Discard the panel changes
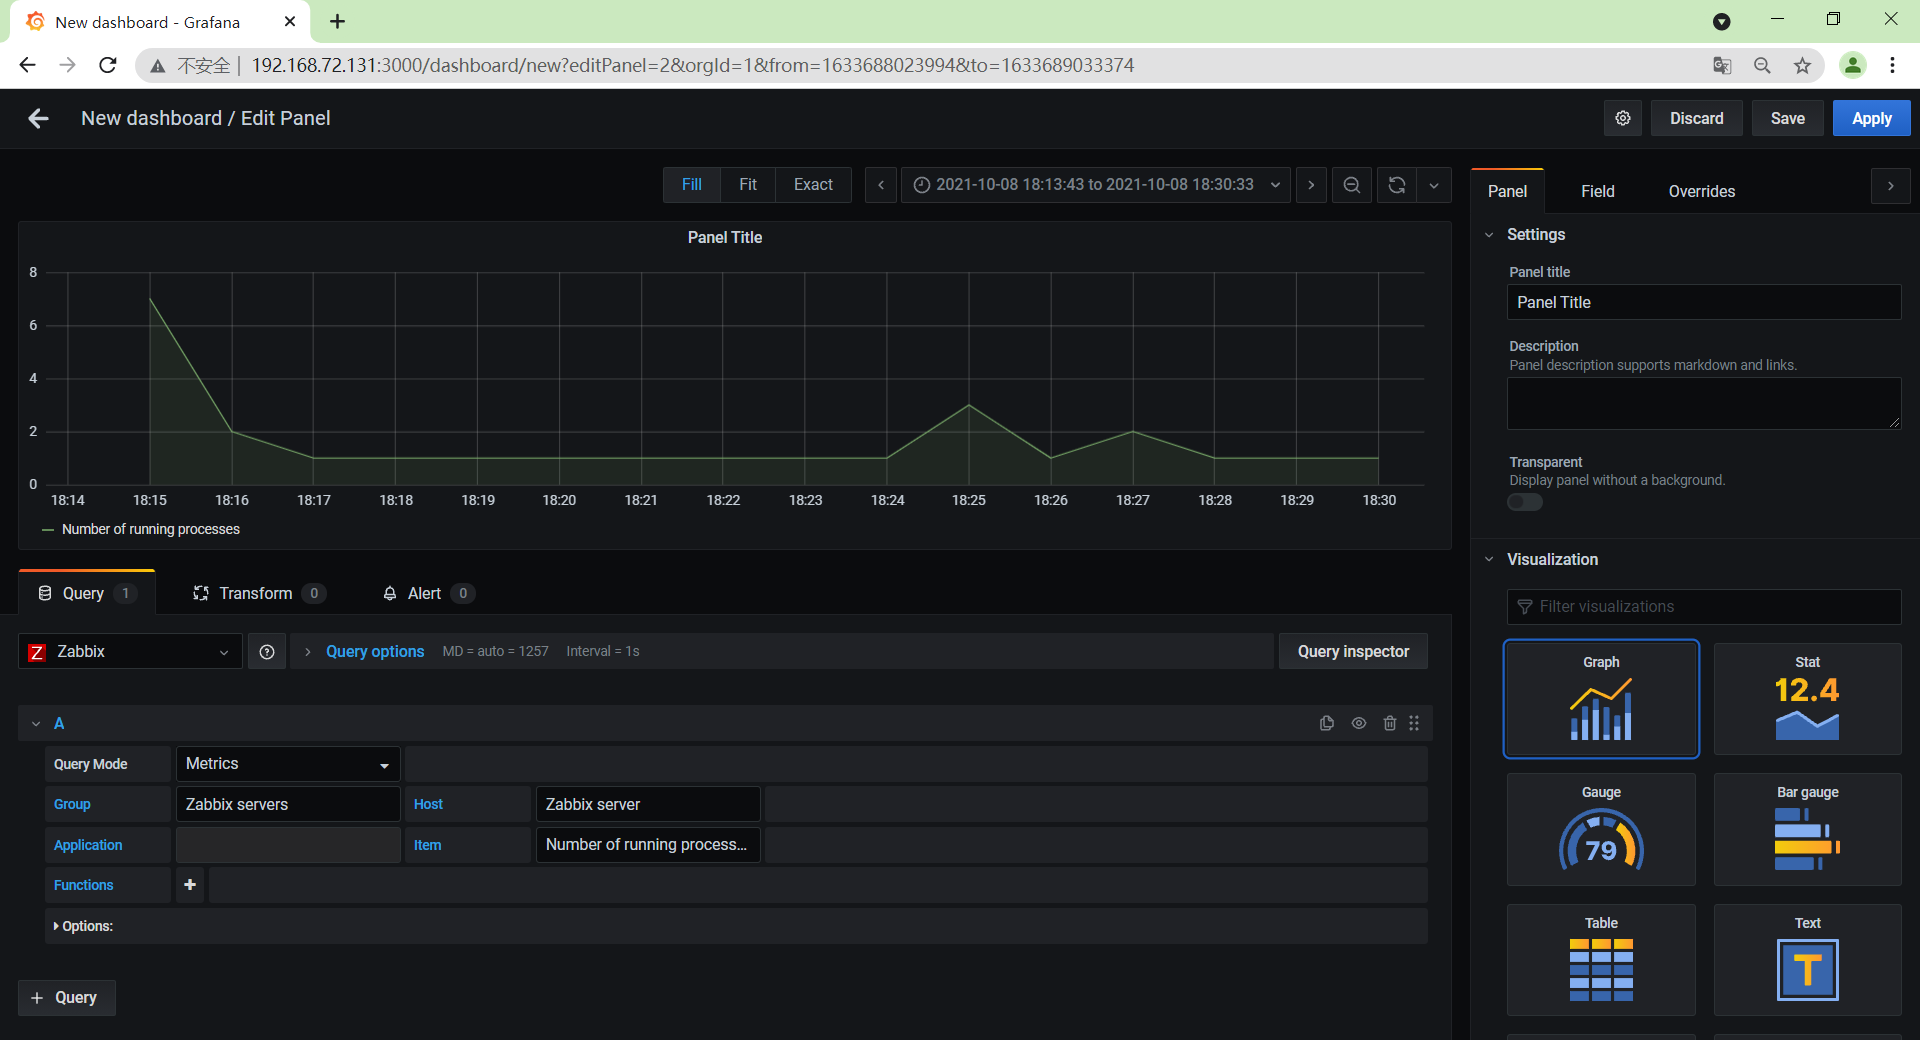The height and width of the screenshot is (1040, 1920). click(1696, 118)
